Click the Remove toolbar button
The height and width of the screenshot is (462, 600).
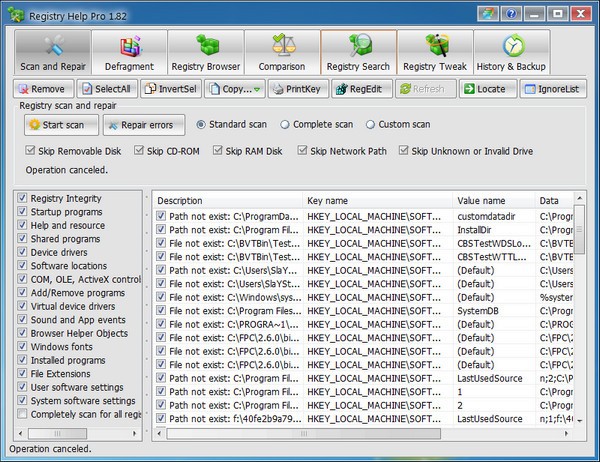[x=42, y=89]
